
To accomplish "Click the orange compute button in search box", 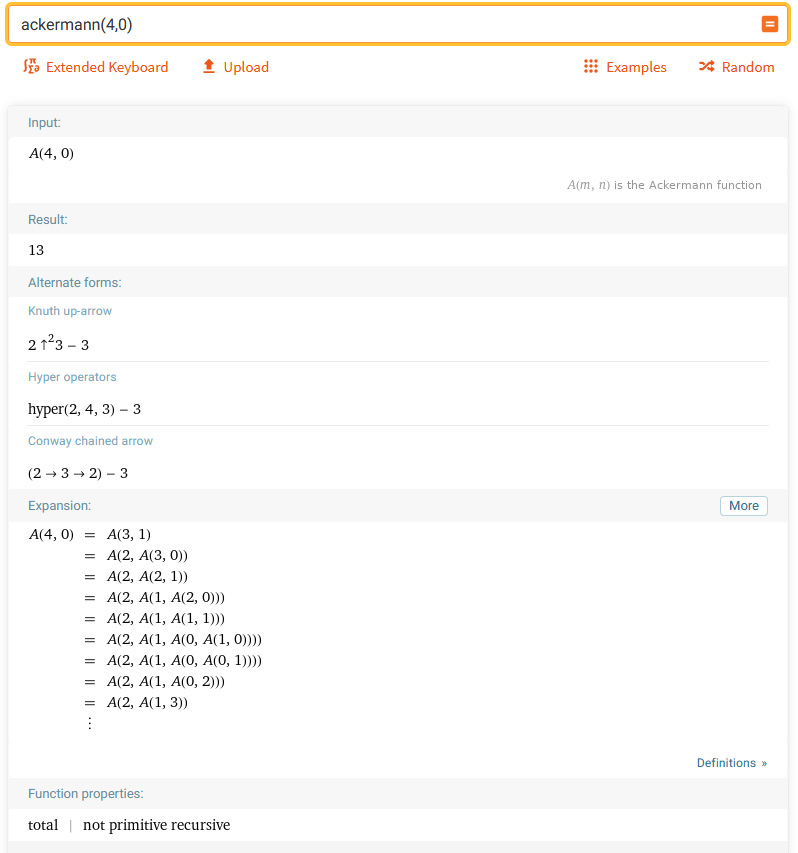I will [769, 25].
